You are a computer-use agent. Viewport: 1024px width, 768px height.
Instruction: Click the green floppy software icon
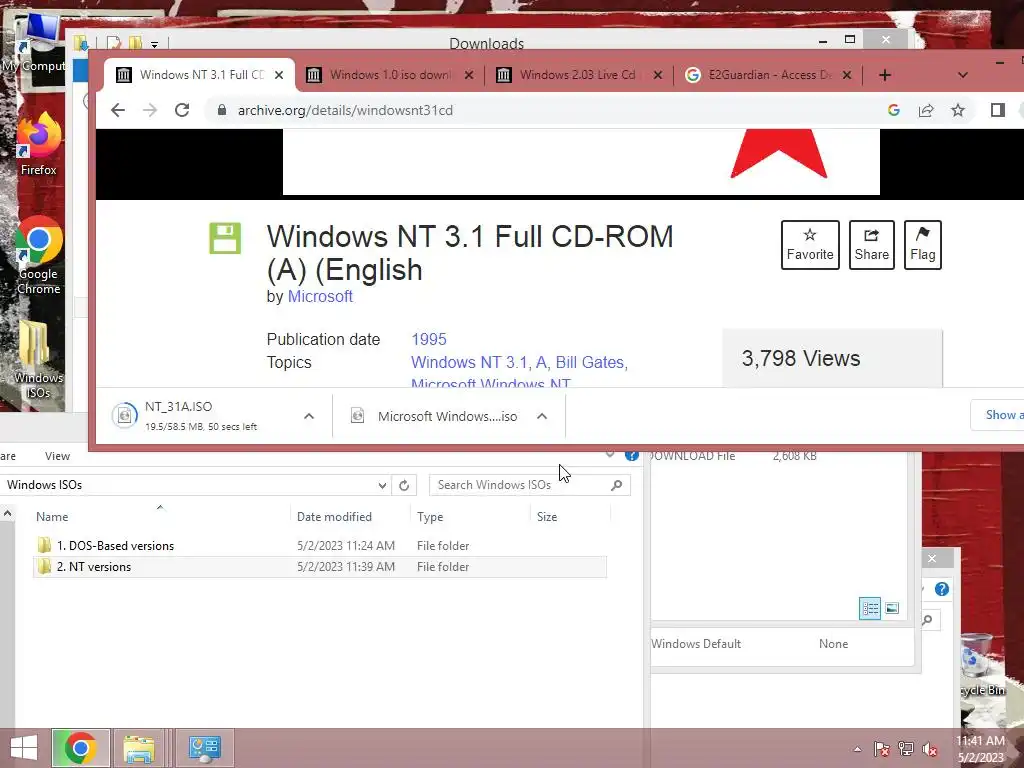pyautogui.click(x=225, y=238)
